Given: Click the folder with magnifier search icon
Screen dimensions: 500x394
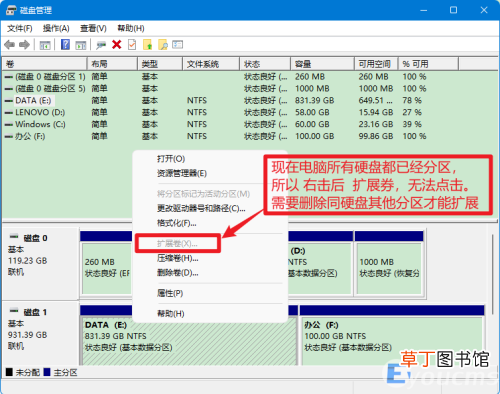Looking at the screenshot, I should [x=163, y=44].
